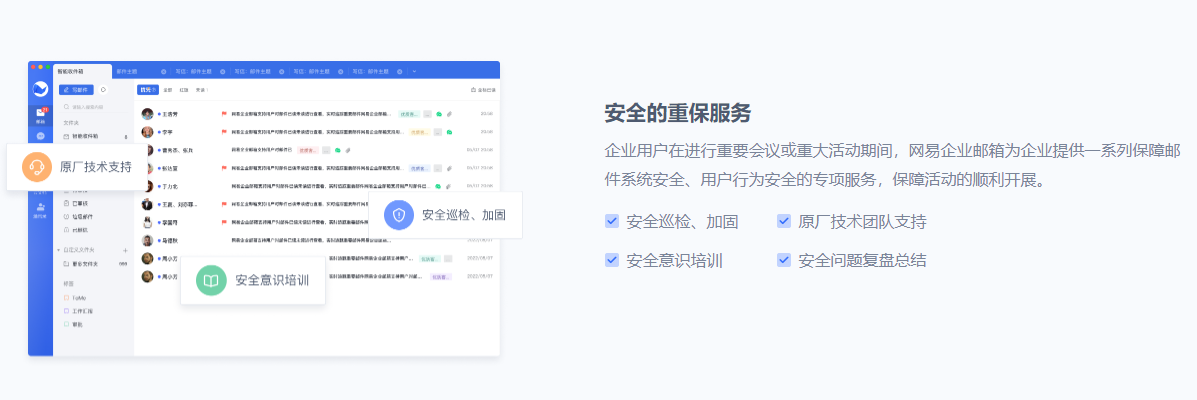Toggle the 安全巡检、加固 checkbox

(612, 221)
